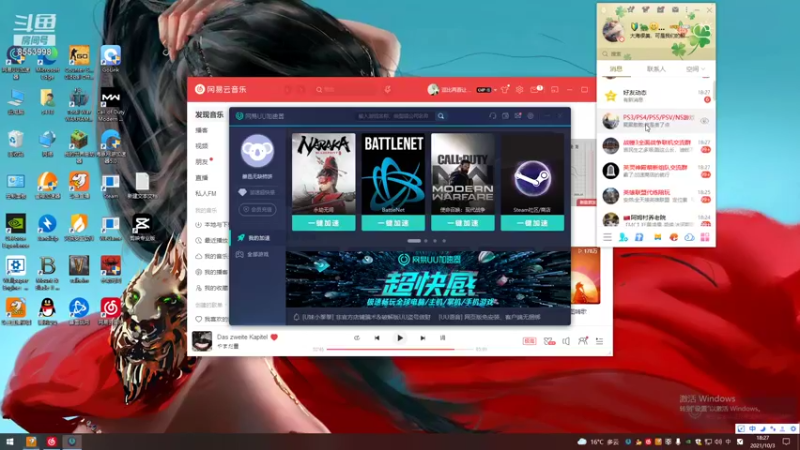The width and height of the screenshot is (800, 450).
Task: Click the QQ profile avatar at top
Action: click(612, 30)
